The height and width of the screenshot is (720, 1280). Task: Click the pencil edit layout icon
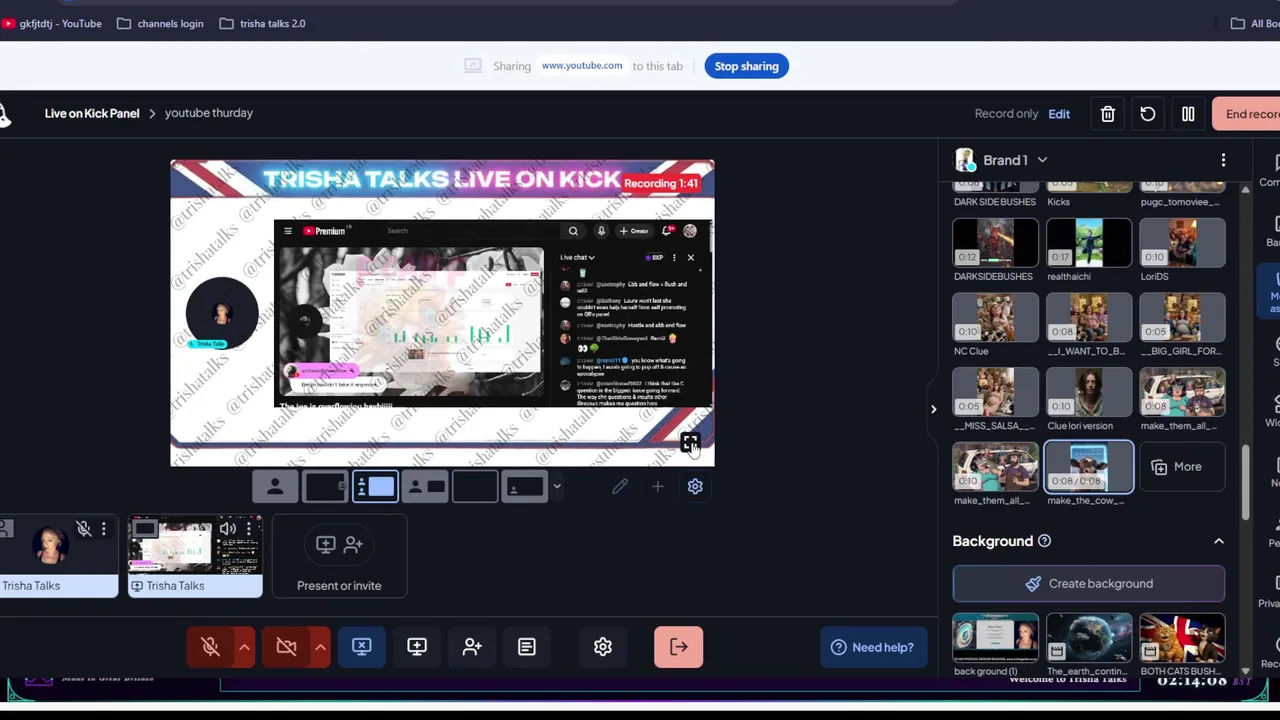620,487
